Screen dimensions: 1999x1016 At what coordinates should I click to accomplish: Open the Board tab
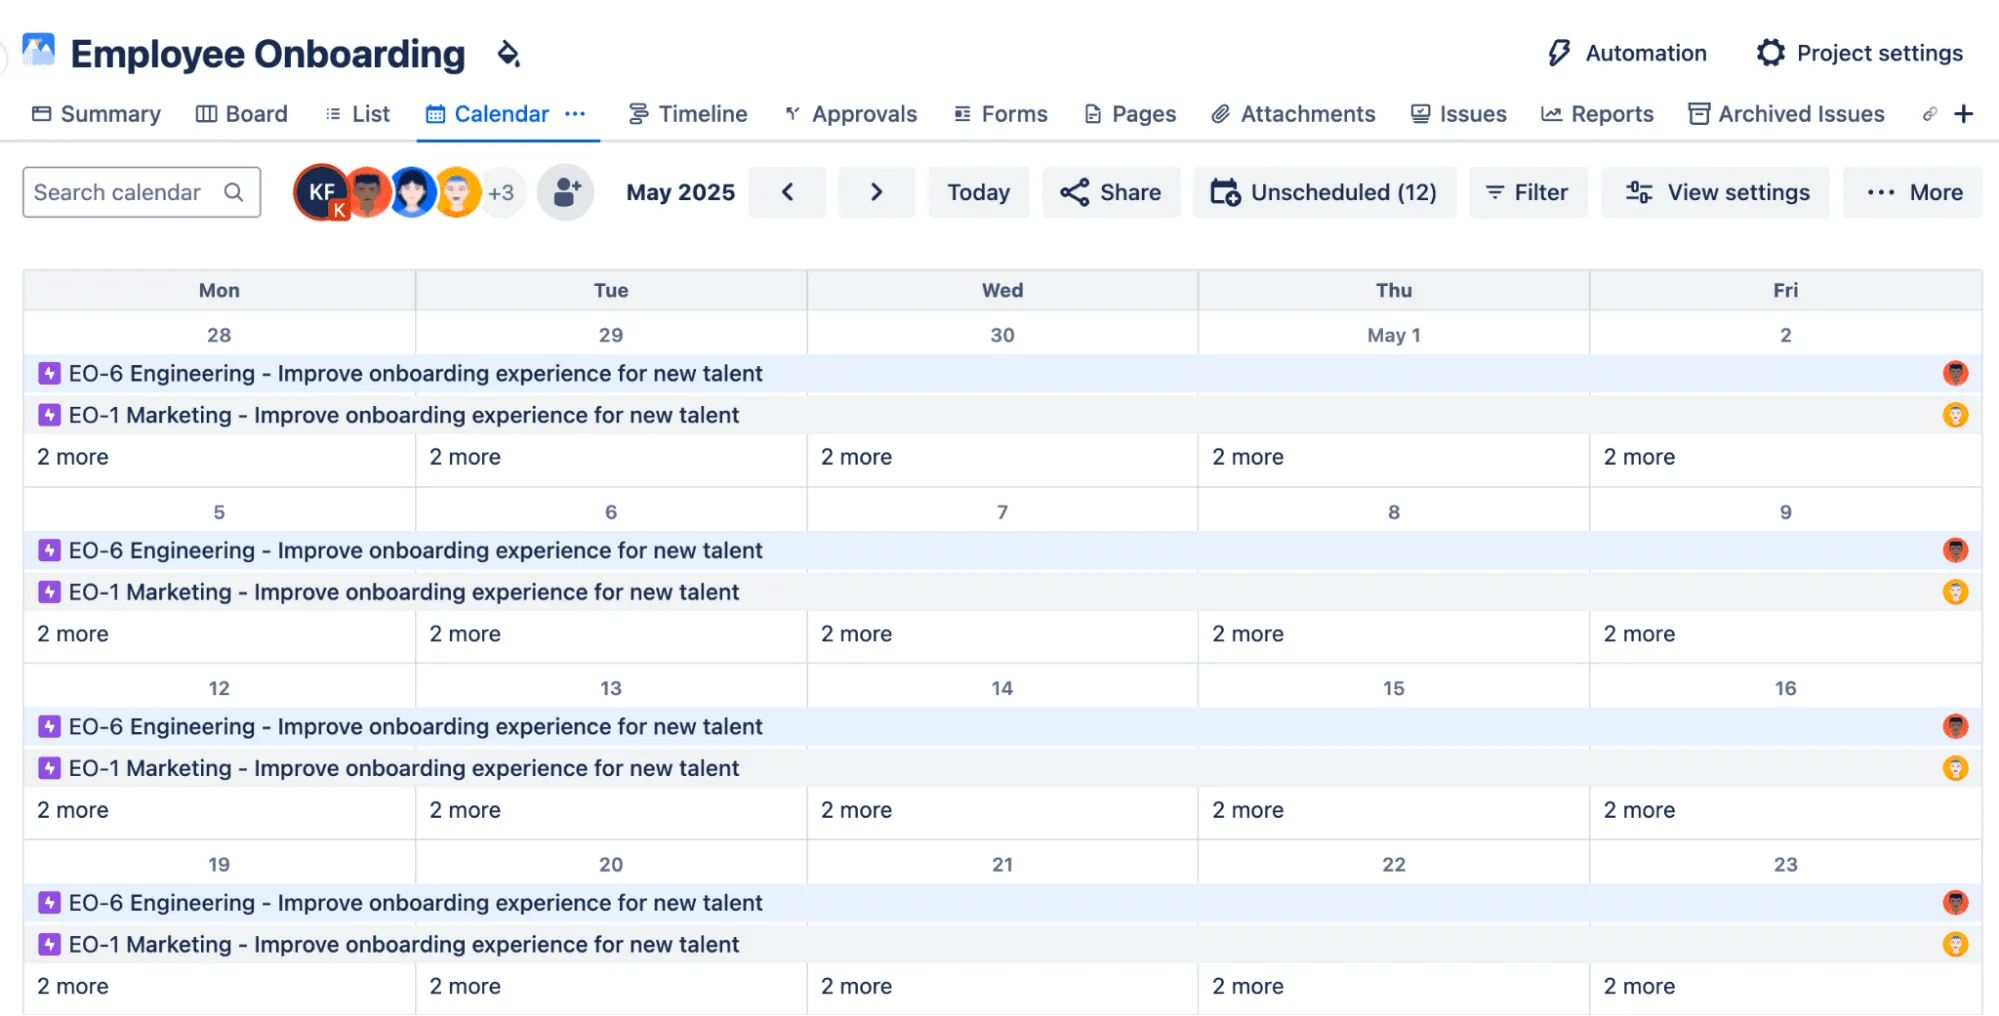point(242,114)
